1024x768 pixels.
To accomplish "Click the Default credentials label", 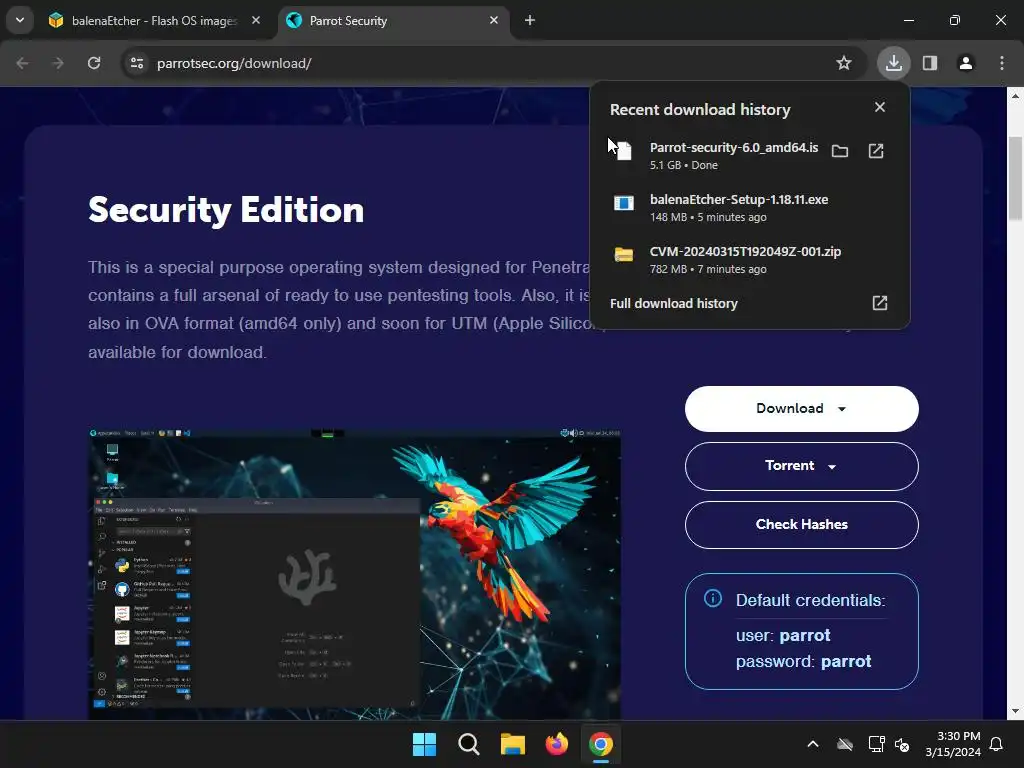I will coord(810,600).
